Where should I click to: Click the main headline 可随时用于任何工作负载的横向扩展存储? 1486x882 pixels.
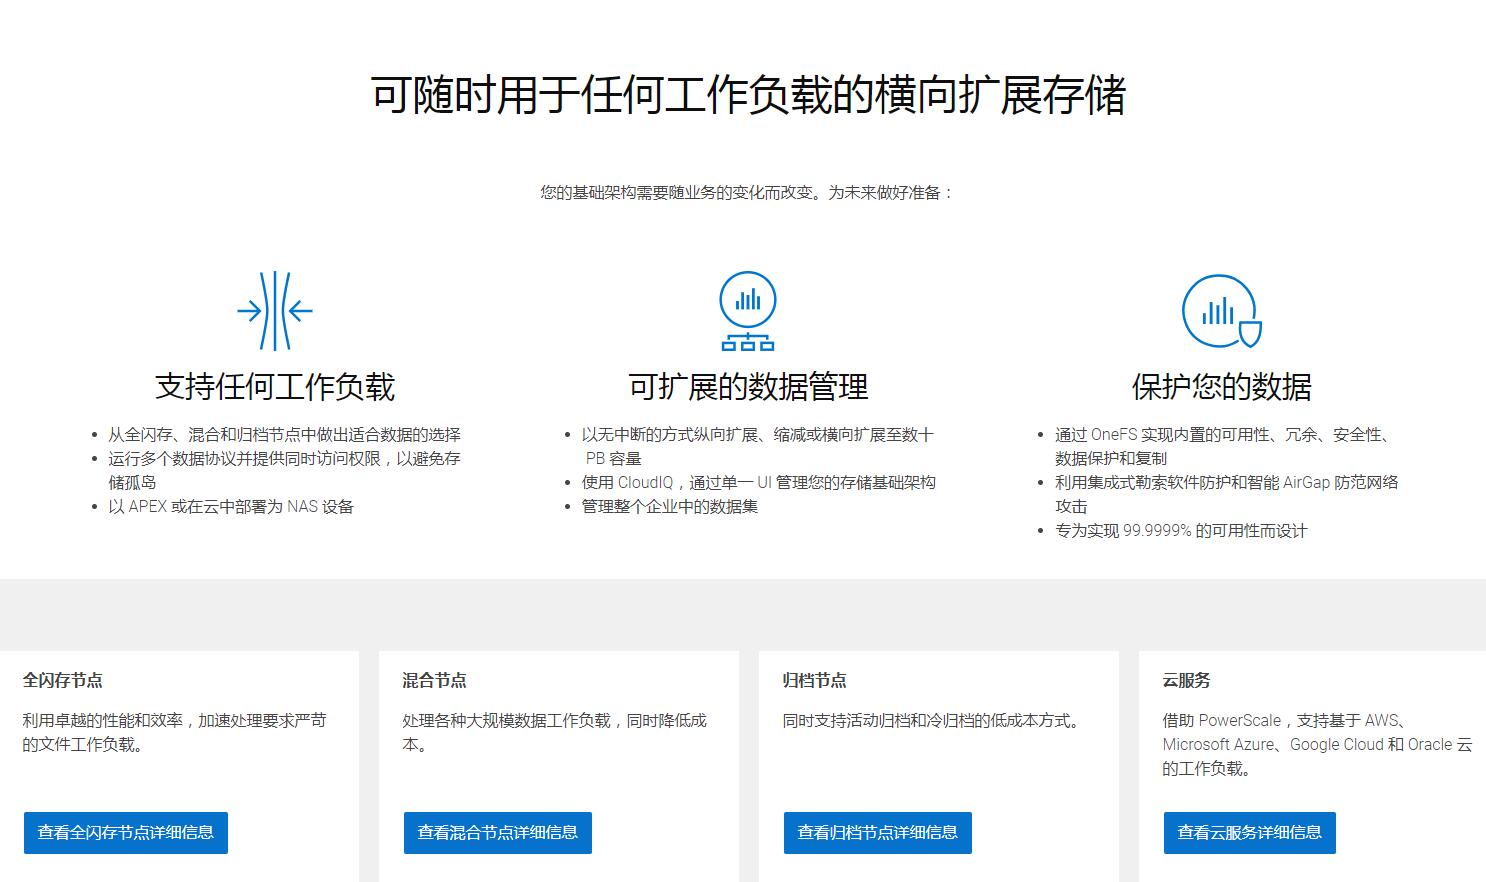[748, 96]
